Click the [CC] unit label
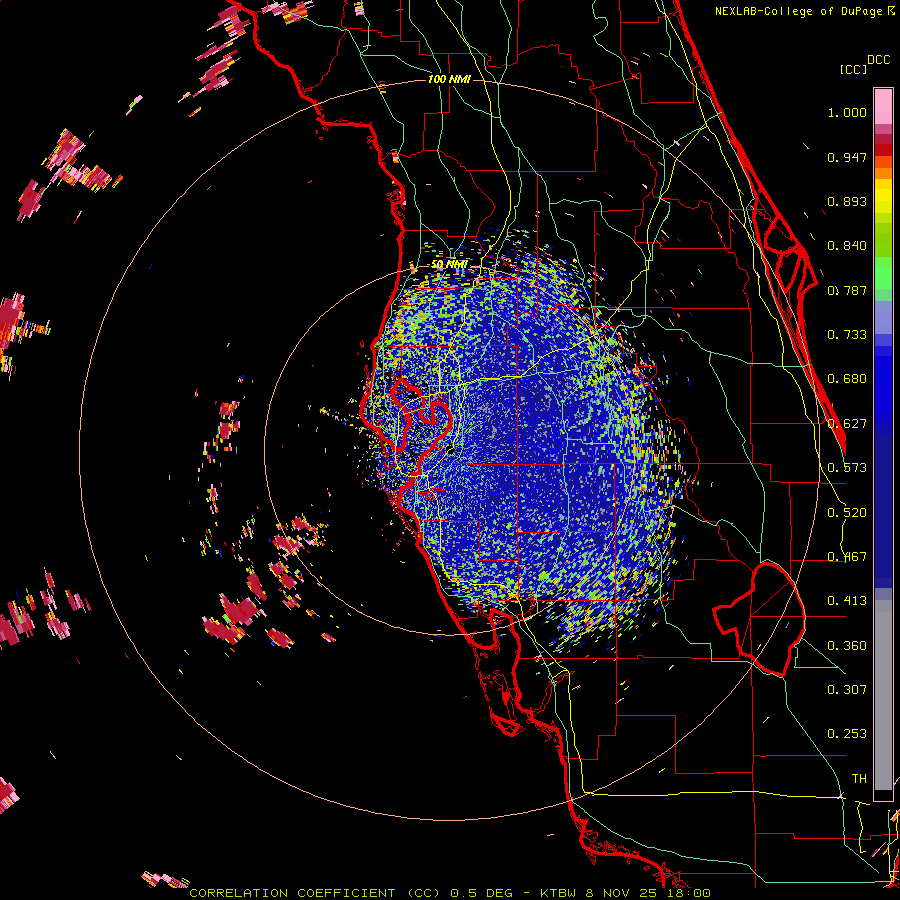The image size is (900, 900). click(853, 69)
